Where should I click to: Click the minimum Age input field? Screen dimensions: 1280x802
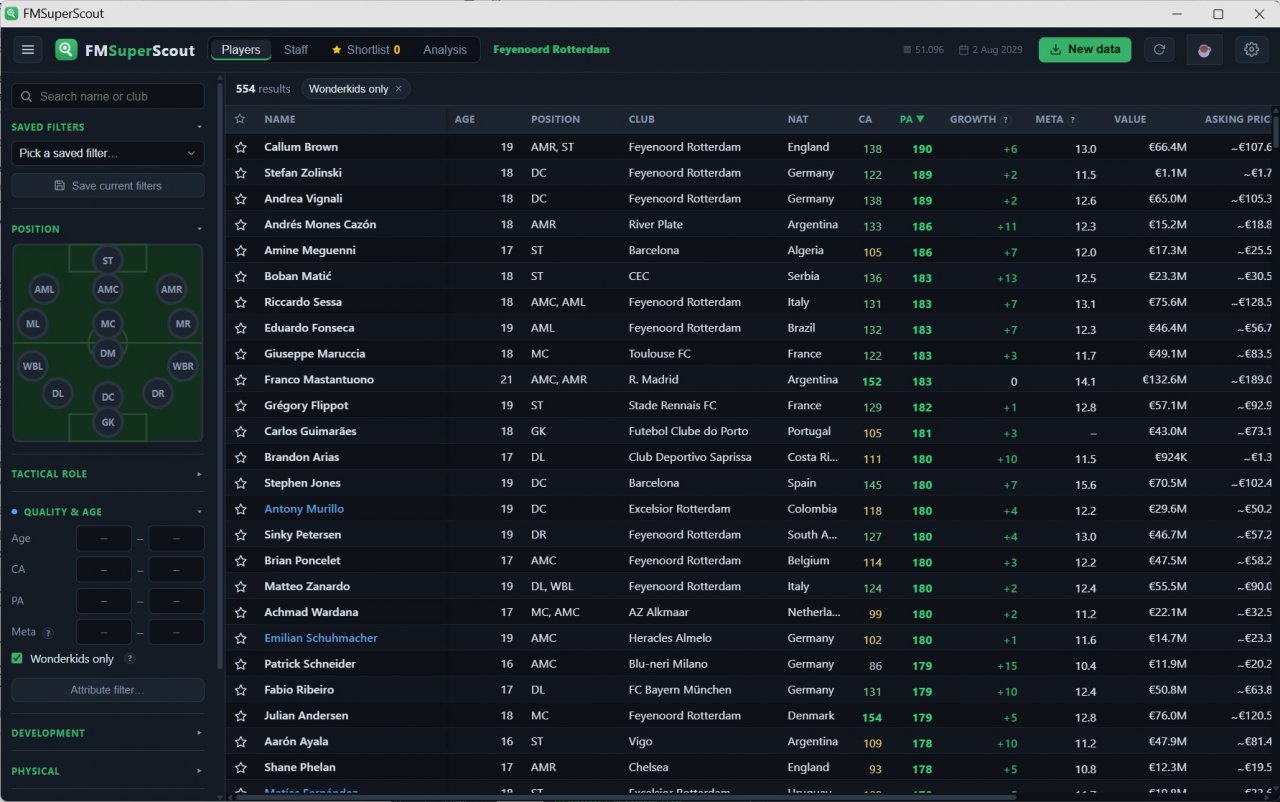pos(104,539)
